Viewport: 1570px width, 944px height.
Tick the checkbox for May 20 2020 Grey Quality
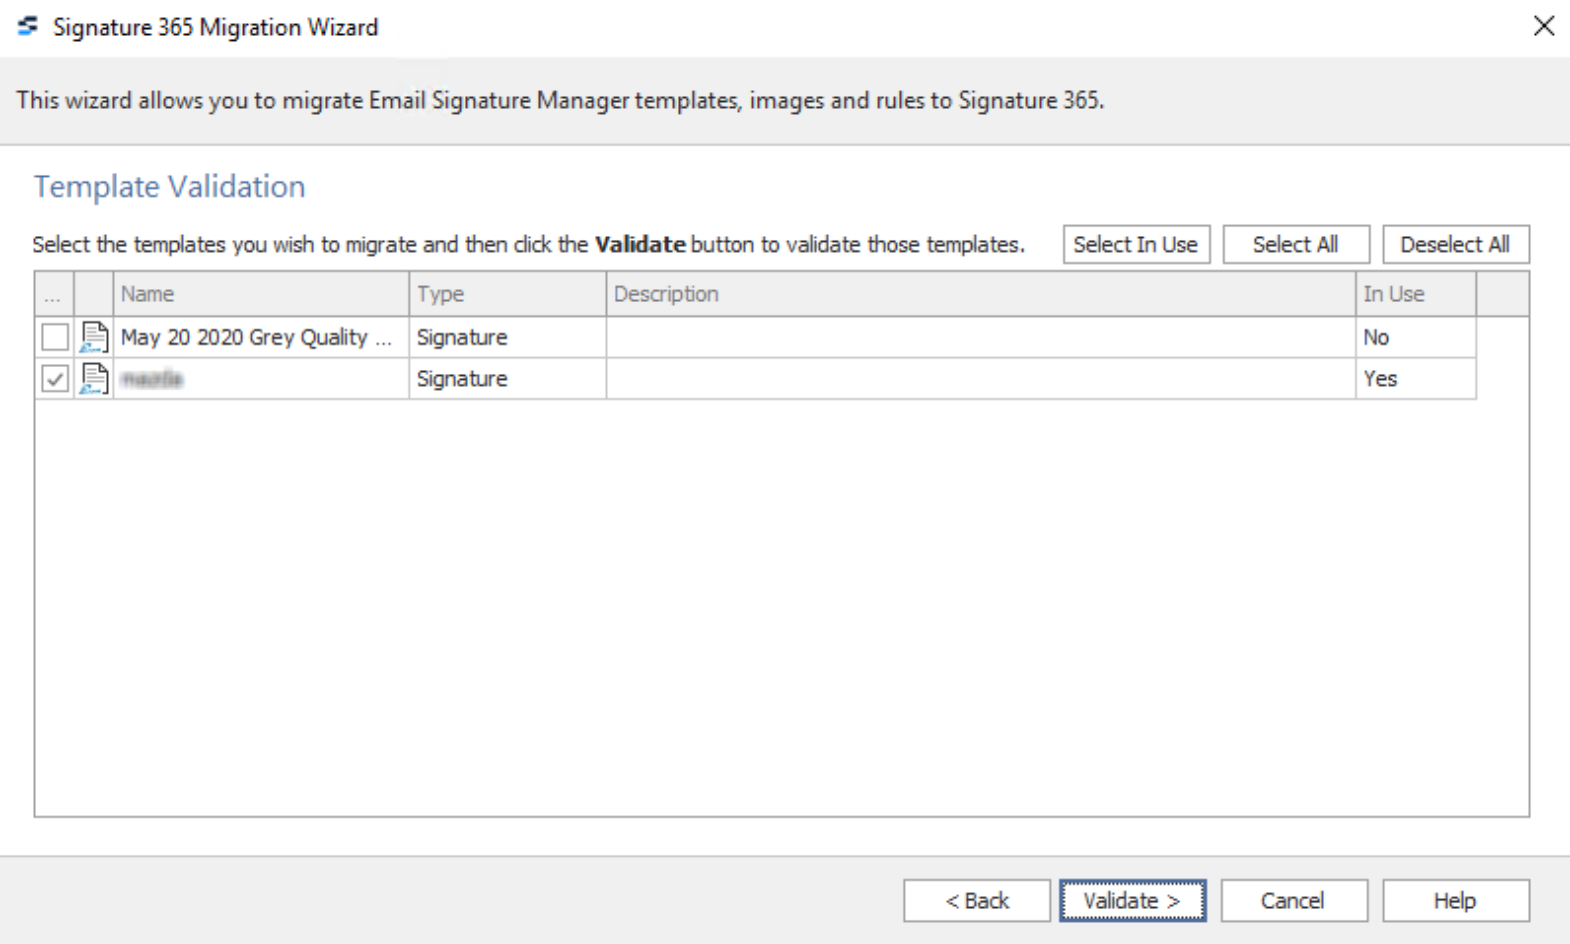55,337
